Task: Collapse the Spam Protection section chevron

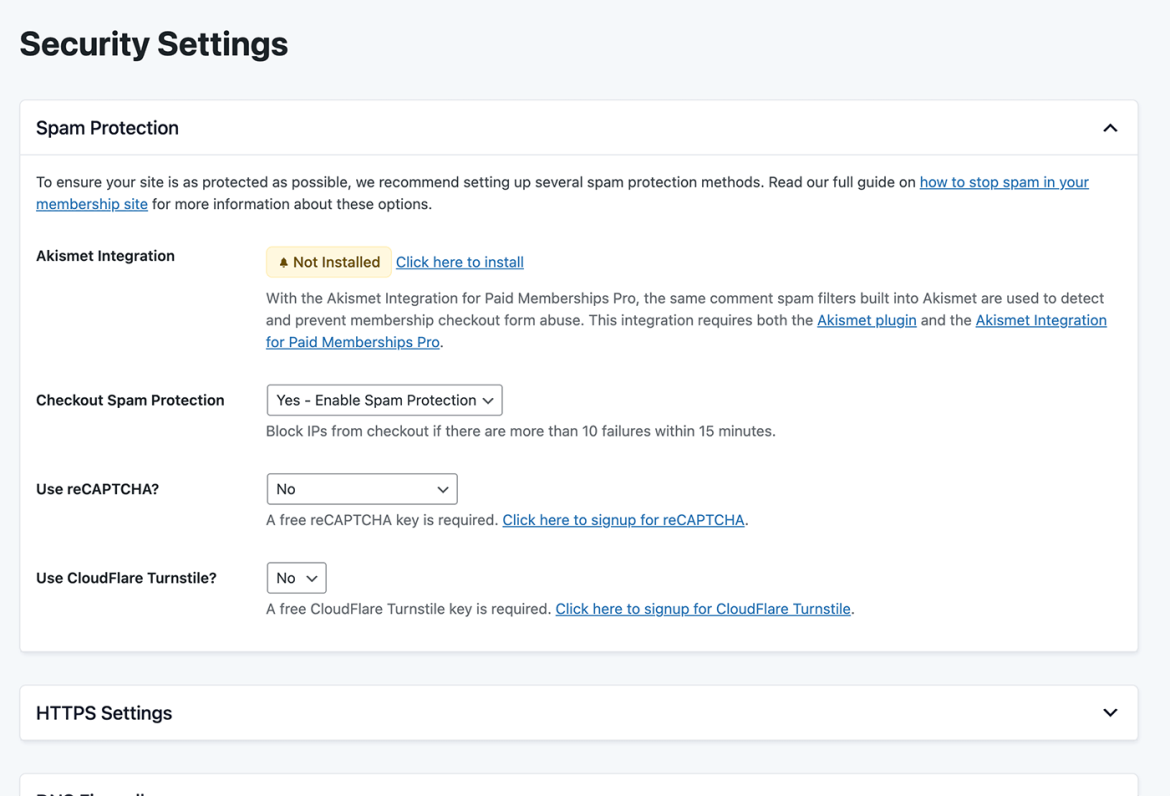Action: [x=1110, y=128]
